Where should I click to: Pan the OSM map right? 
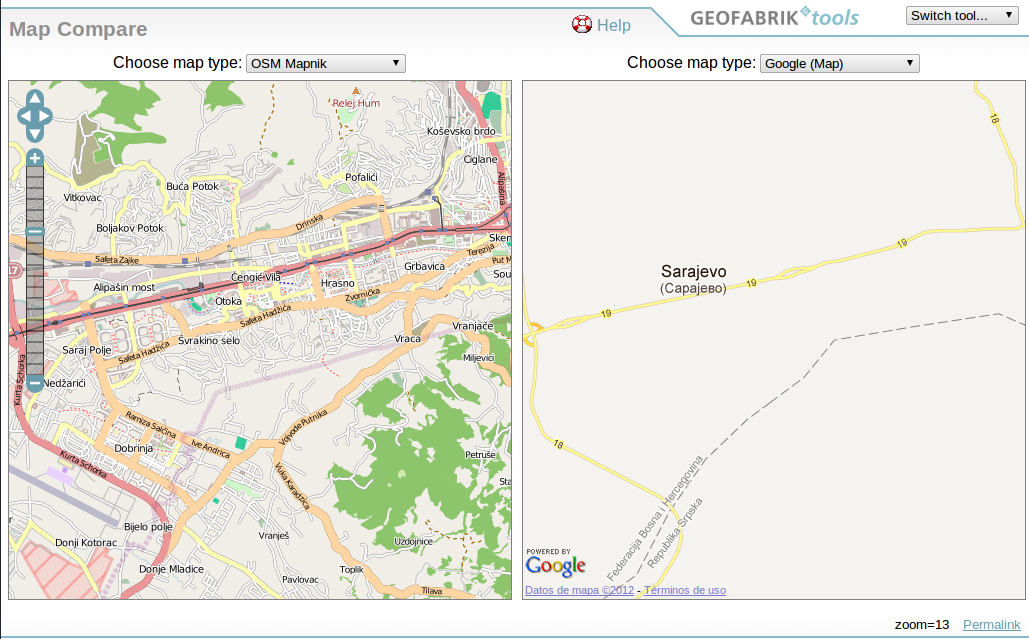(45, 116)
